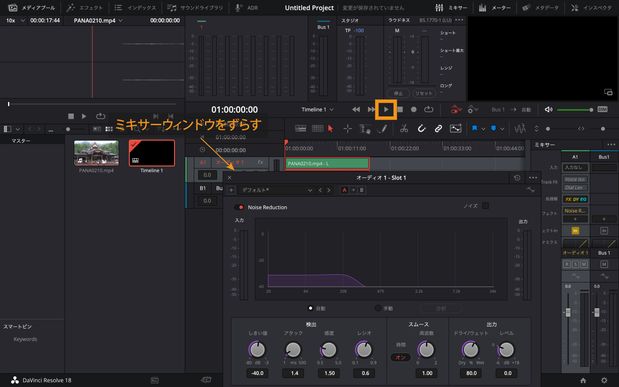This screenshot has height=387, width=619.
Task: Enable the ノイズ listen checkbox
Action: pyautogui.click(x=486, y=206)
